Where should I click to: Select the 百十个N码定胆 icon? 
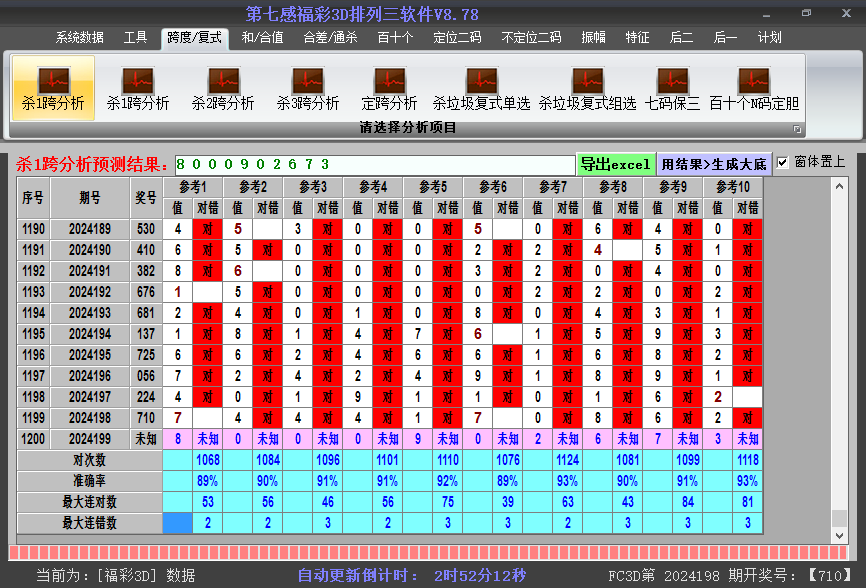click(x=754, y=88)
